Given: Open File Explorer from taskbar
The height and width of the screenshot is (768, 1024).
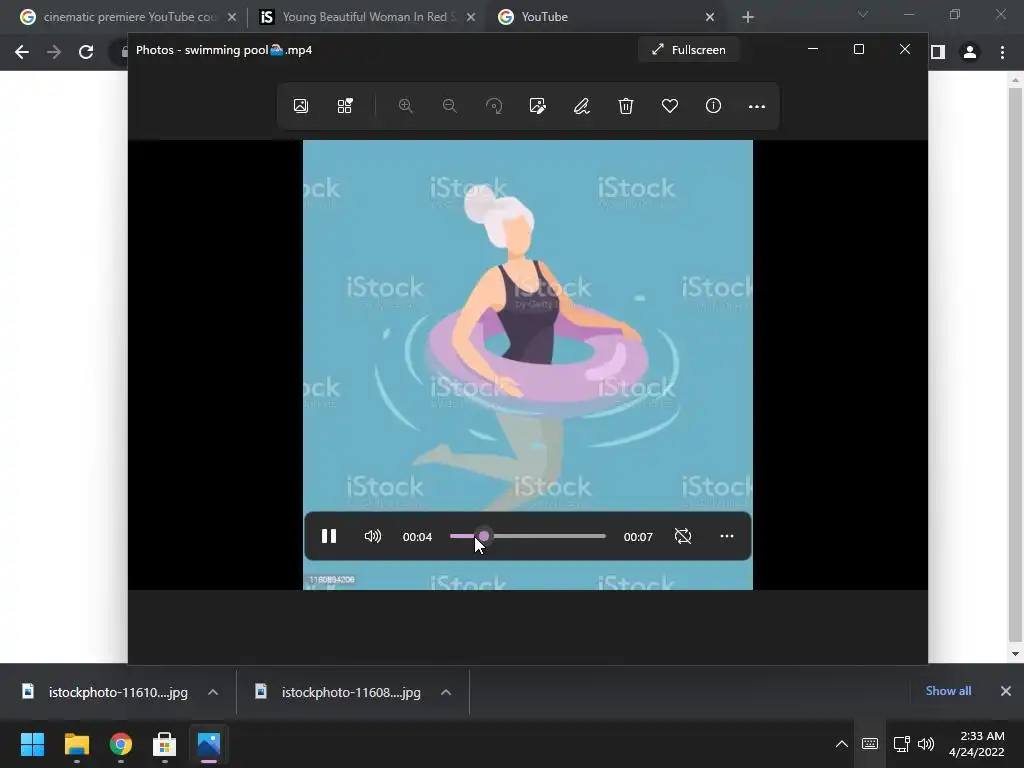Looking at the screenshot, I should point(76,744).
